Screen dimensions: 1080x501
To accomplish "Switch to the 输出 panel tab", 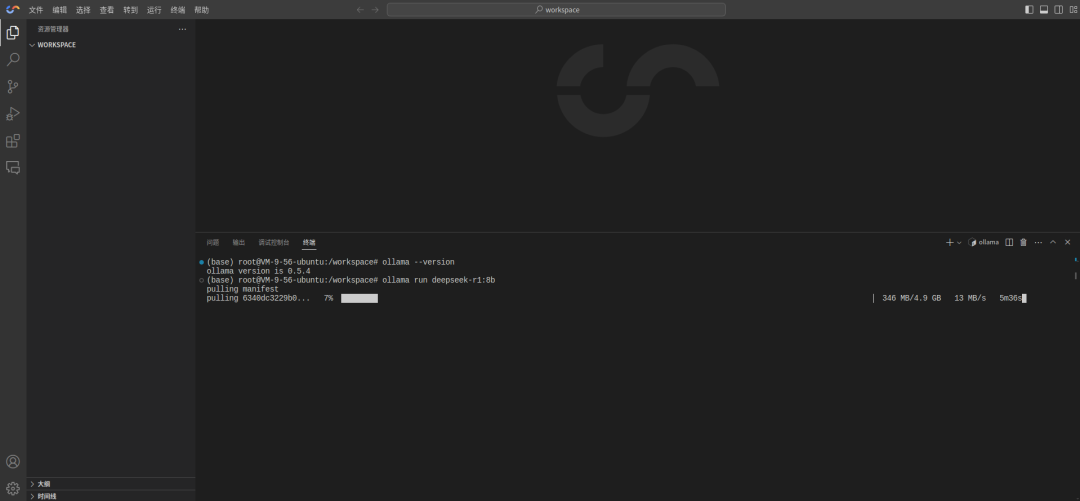I will (238, 243).
